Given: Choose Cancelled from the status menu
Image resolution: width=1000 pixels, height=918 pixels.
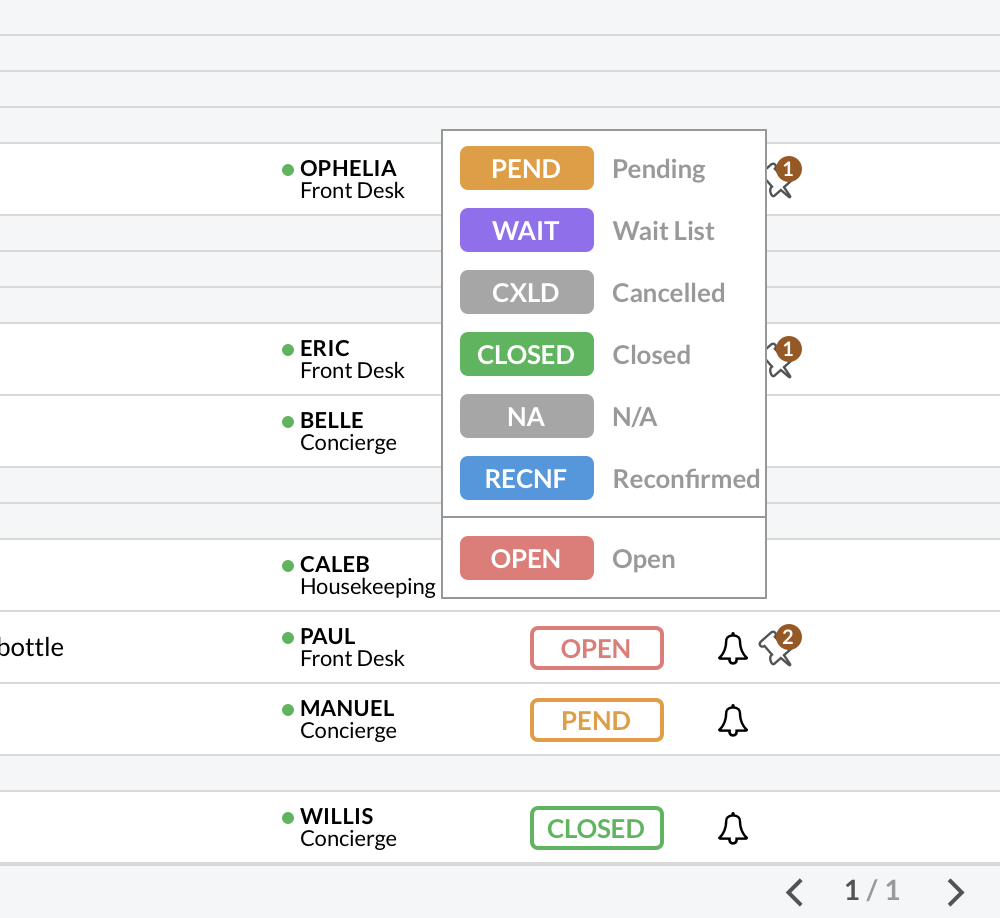Looking at the screenshot, I should [x=527, y=292].
